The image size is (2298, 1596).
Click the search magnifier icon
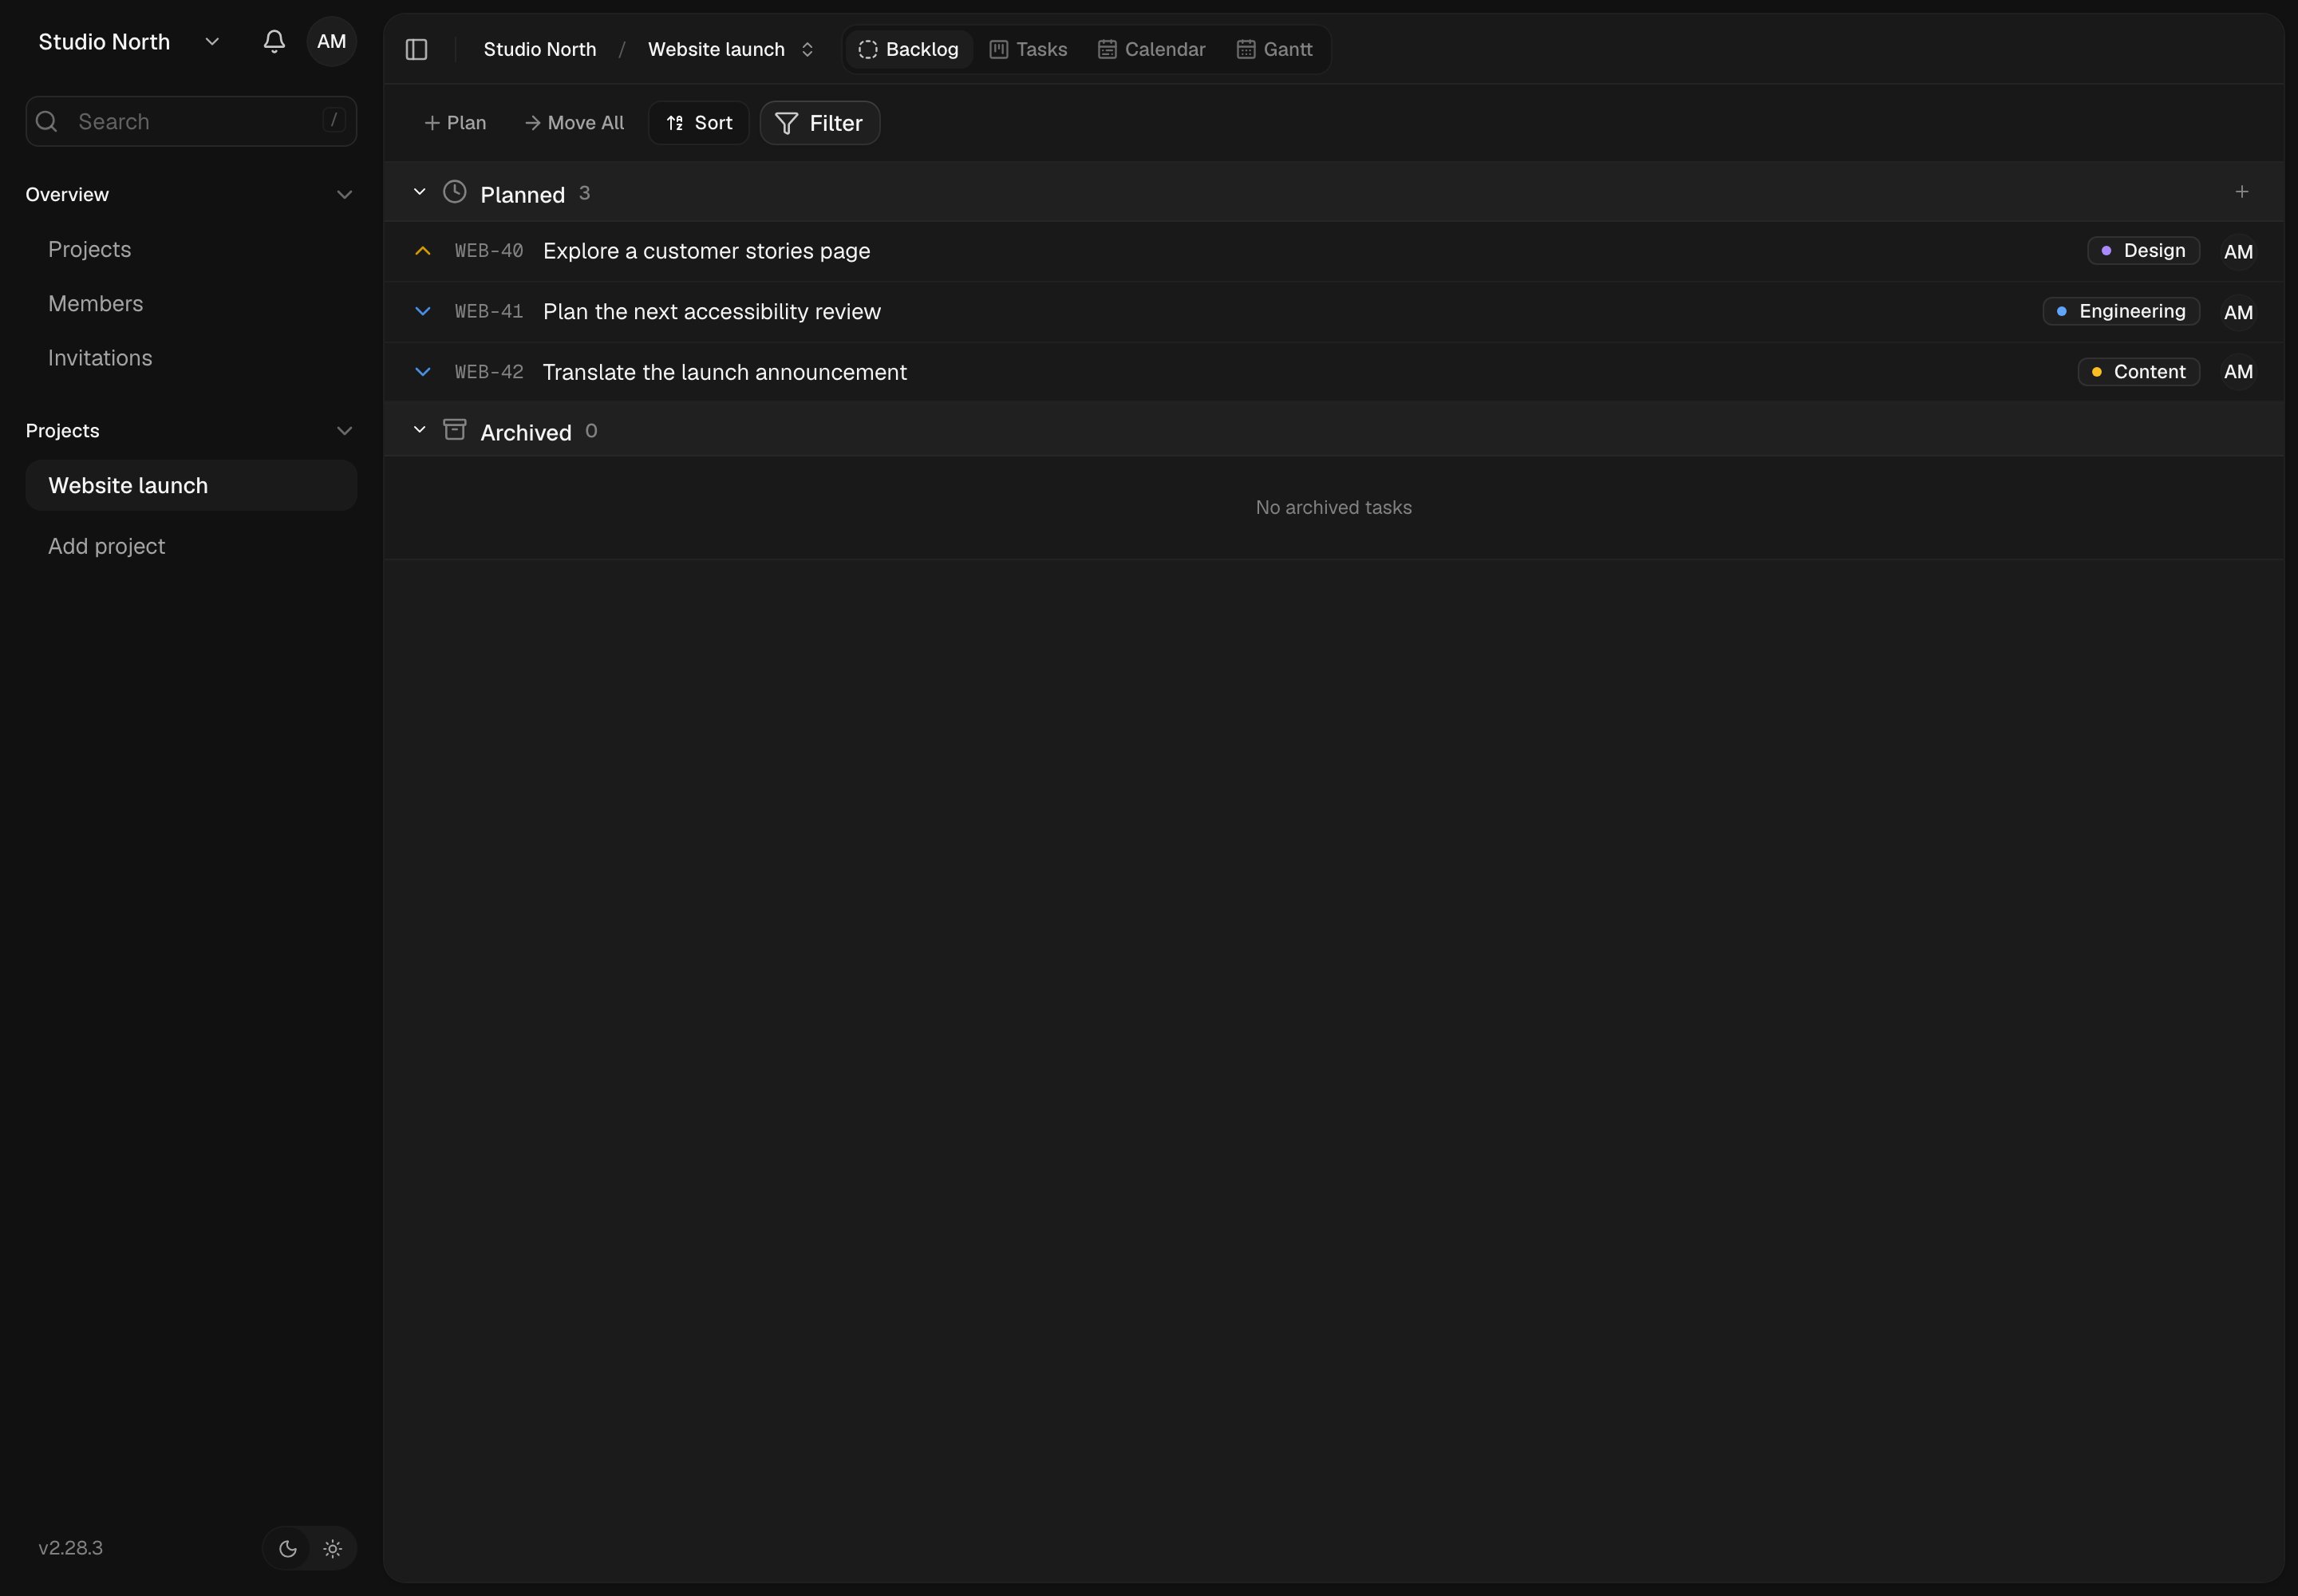tap(46, 121)
